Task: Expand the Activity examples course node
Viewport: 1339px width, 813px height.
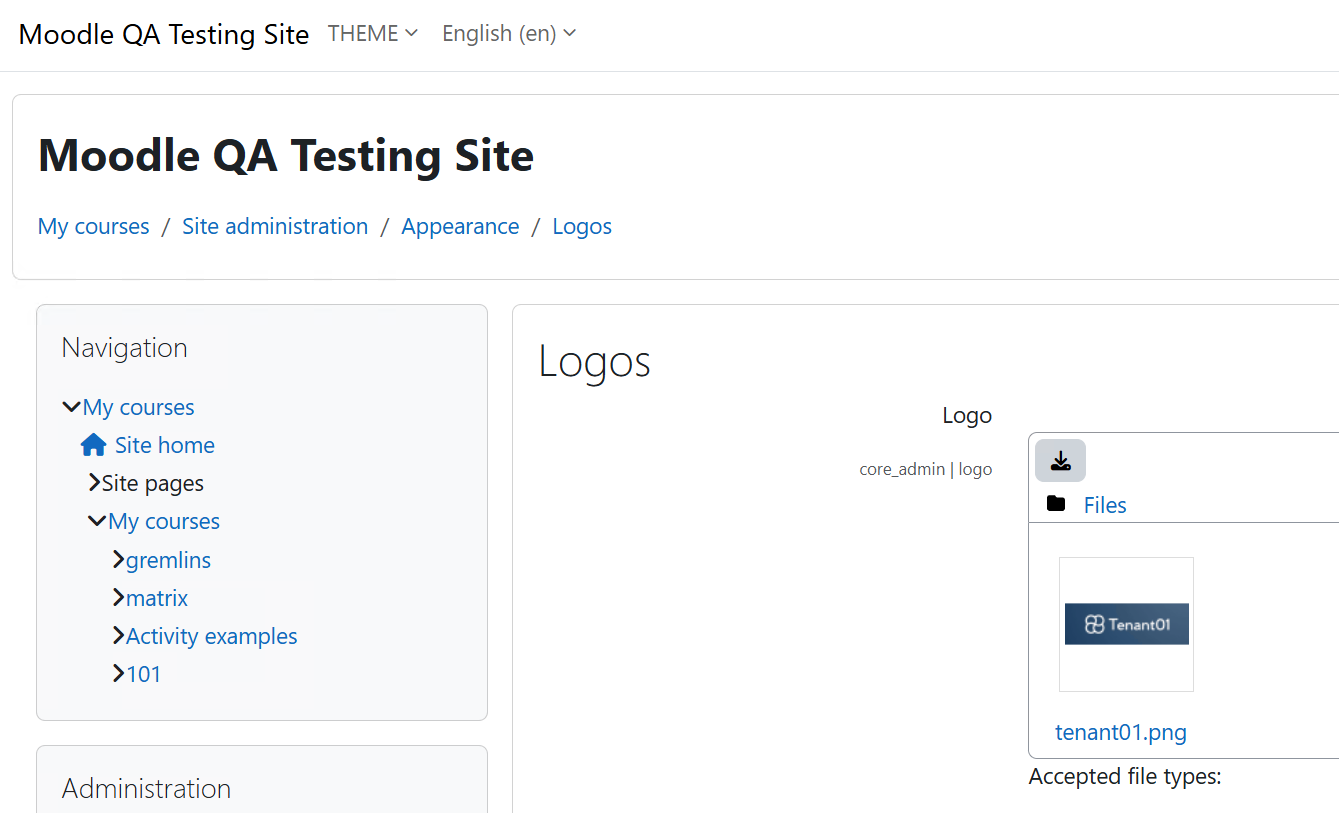Action: 119,635
